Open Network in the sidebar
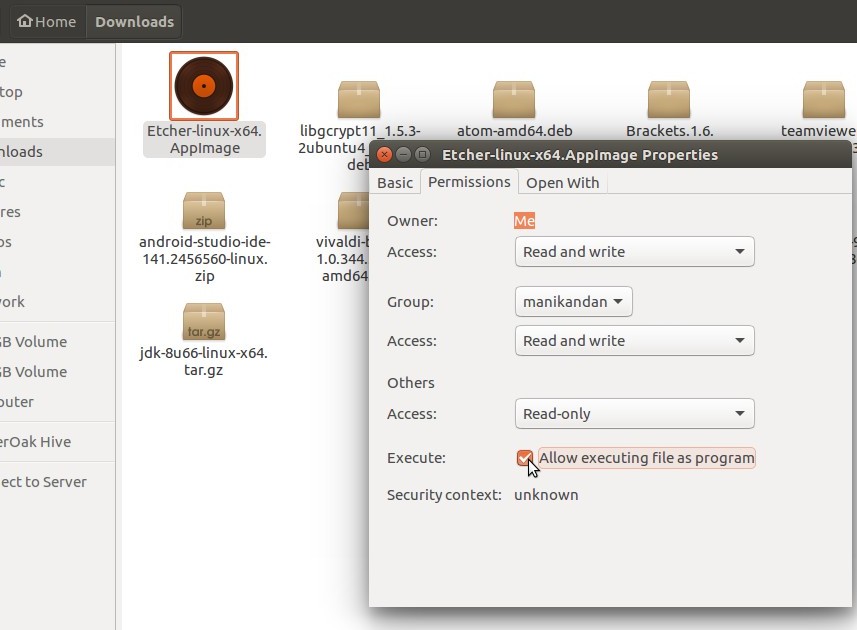 pos(57,302)
